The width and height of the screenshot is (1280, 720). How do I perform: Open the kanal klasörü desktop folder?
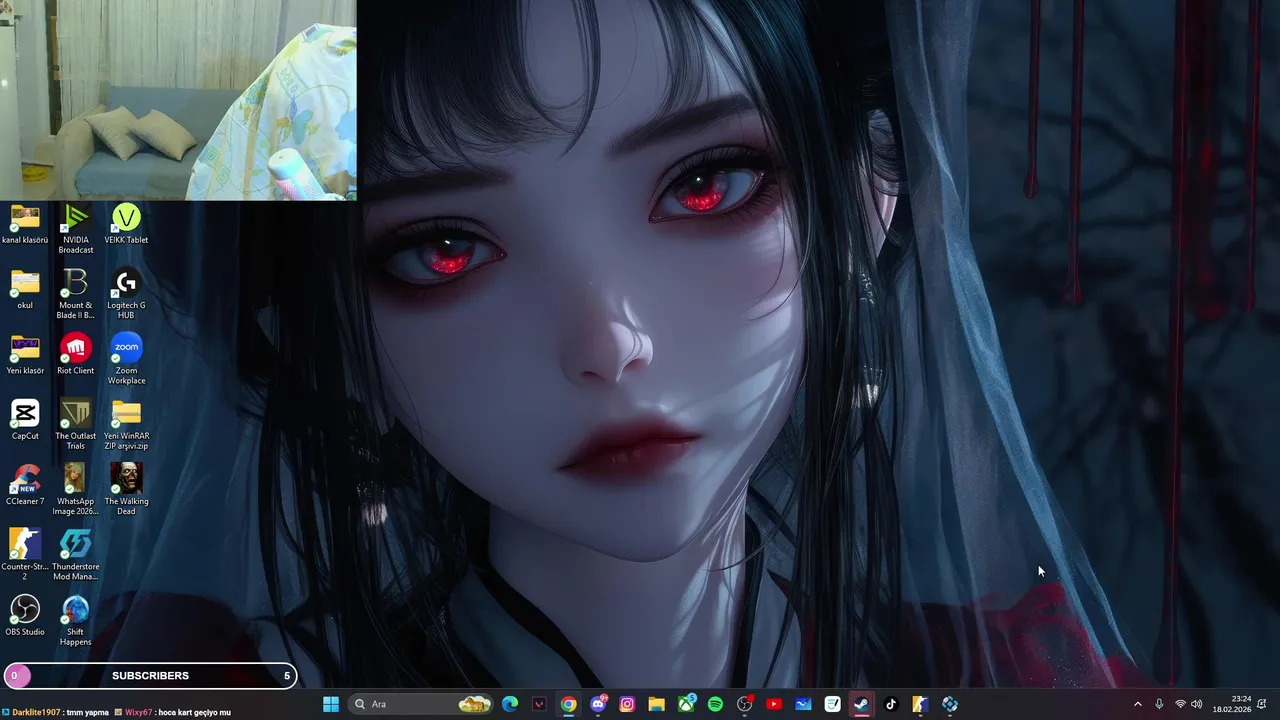[x=25, y=224]
